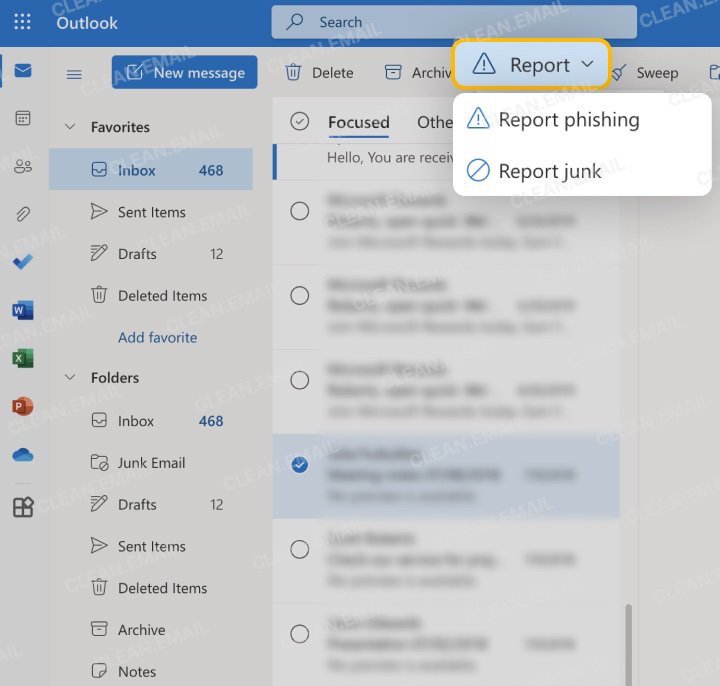Screen dimensions: 720x686
Task: Open OneDrive cloud icon
Action: (x=23, y=455)
